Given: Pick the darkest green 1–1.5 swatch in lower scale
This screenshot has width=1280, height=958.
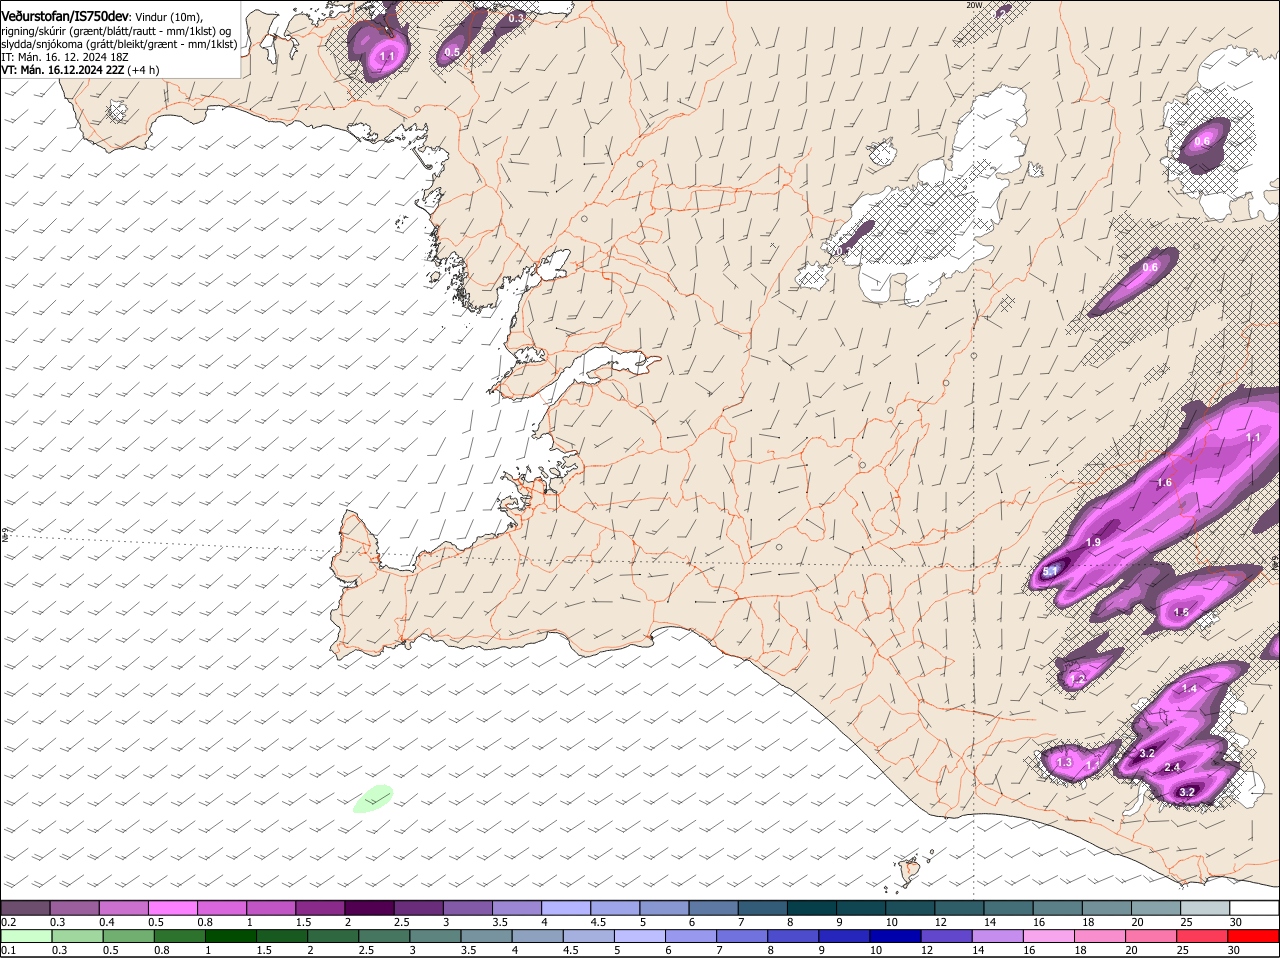Looking at the screenshot, I should (230, 936).
